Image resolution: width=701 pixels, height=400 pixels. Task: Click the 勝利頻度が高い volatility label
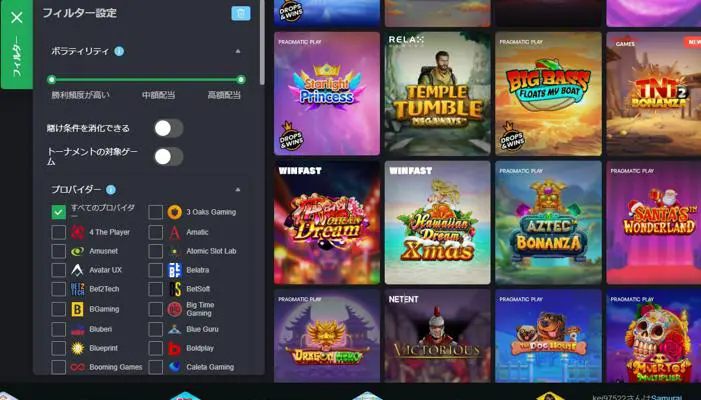pyautogui.click(x=80, y=95)
